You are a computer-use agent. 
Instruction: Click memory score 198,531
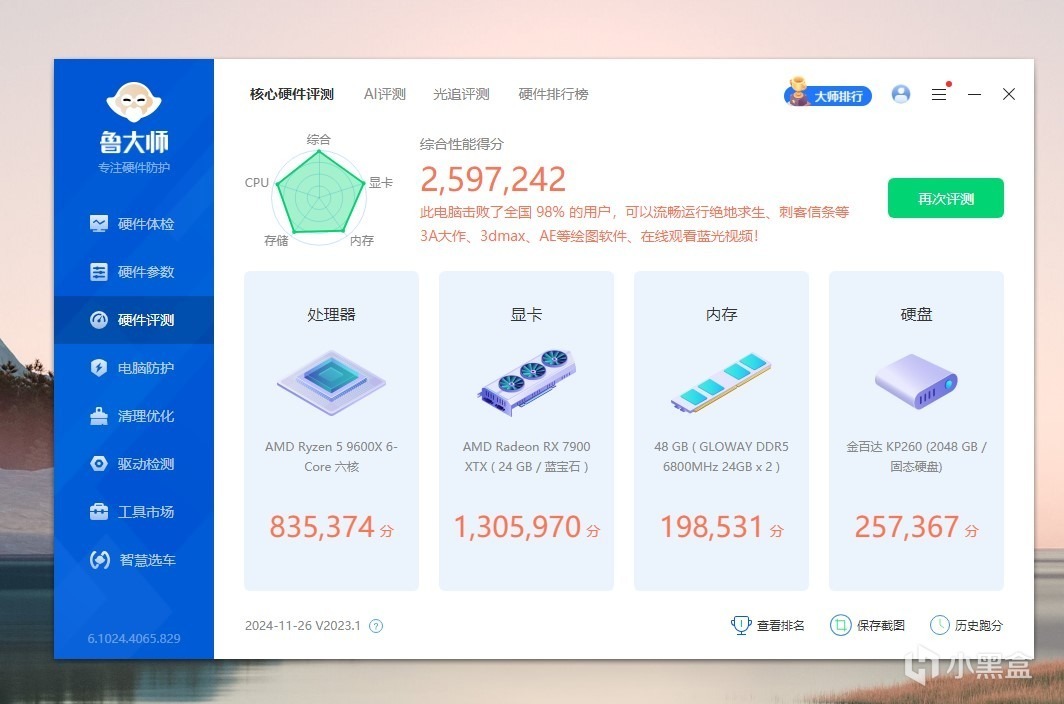tap(721, 527)
